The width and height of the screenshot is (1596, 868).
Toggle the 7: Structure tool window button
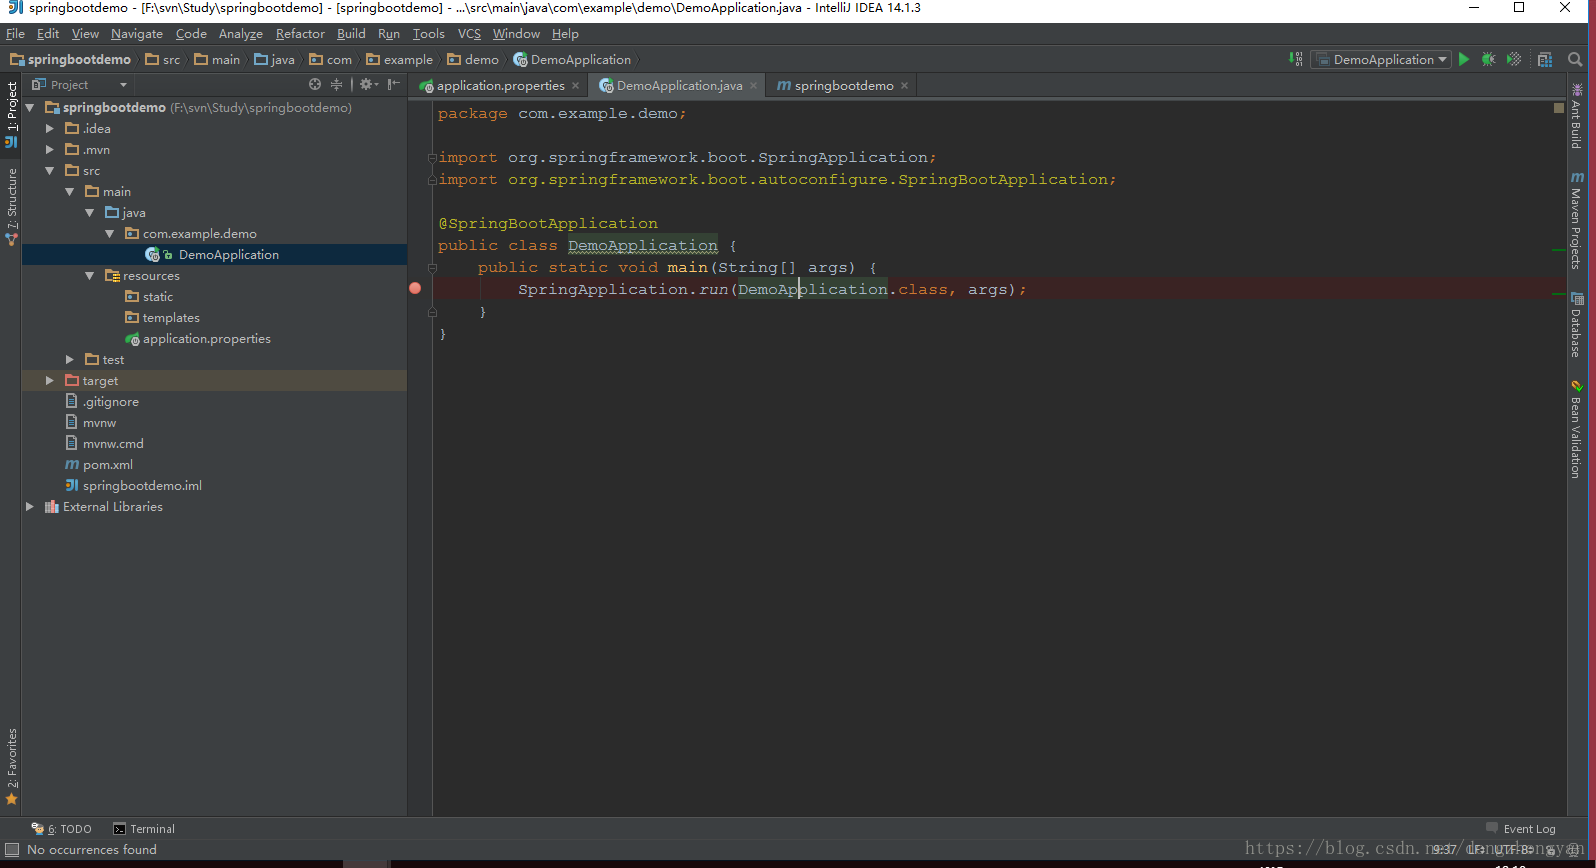[x=11, y=206]
